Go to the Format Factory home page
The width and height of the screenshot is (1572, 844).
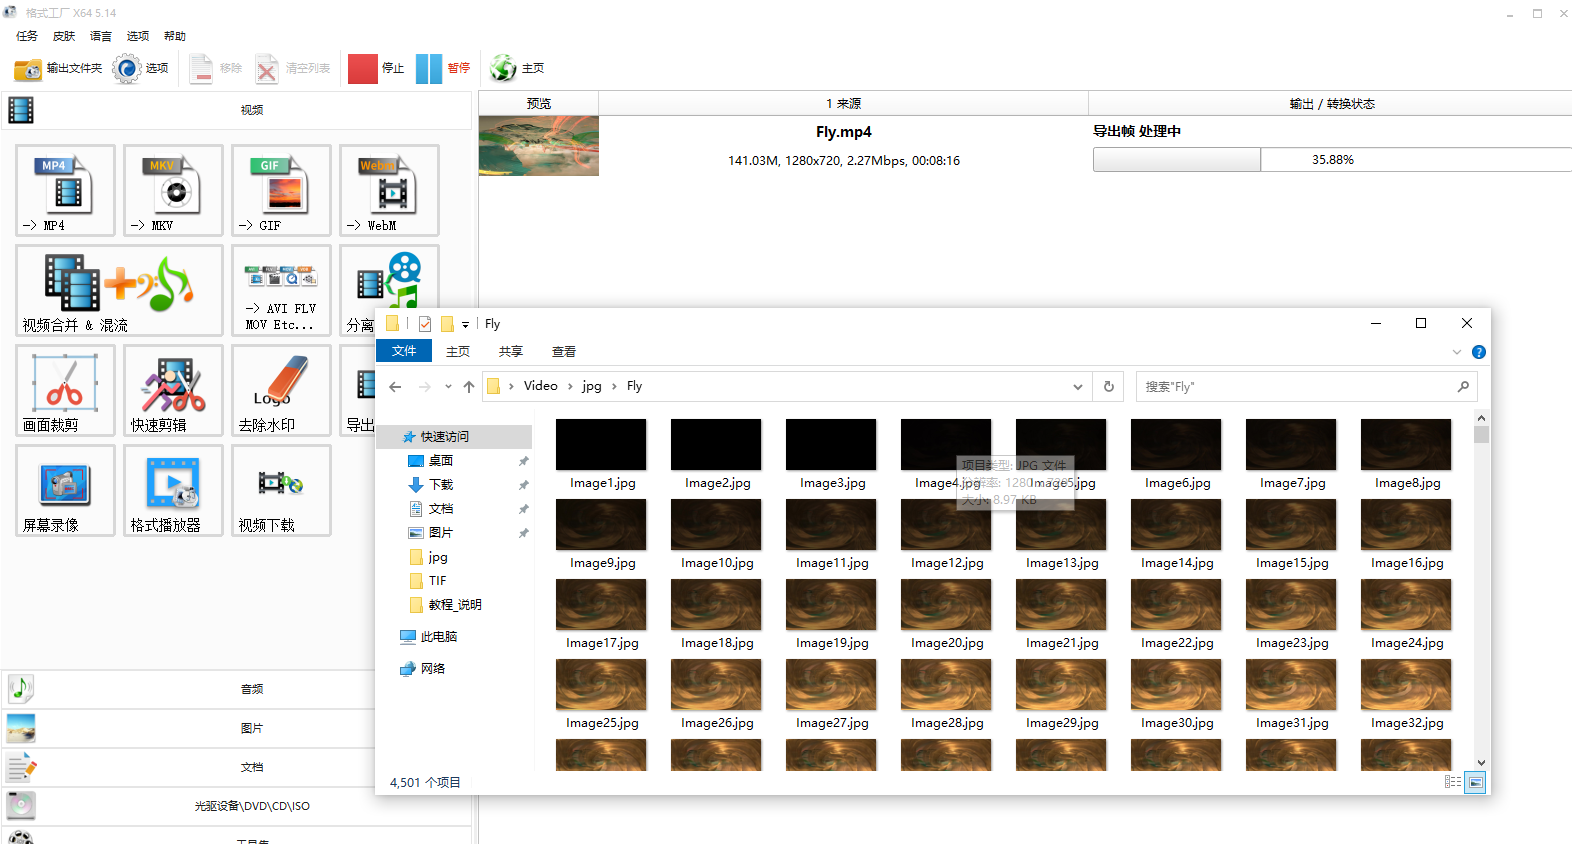click(x=517, y=68)
